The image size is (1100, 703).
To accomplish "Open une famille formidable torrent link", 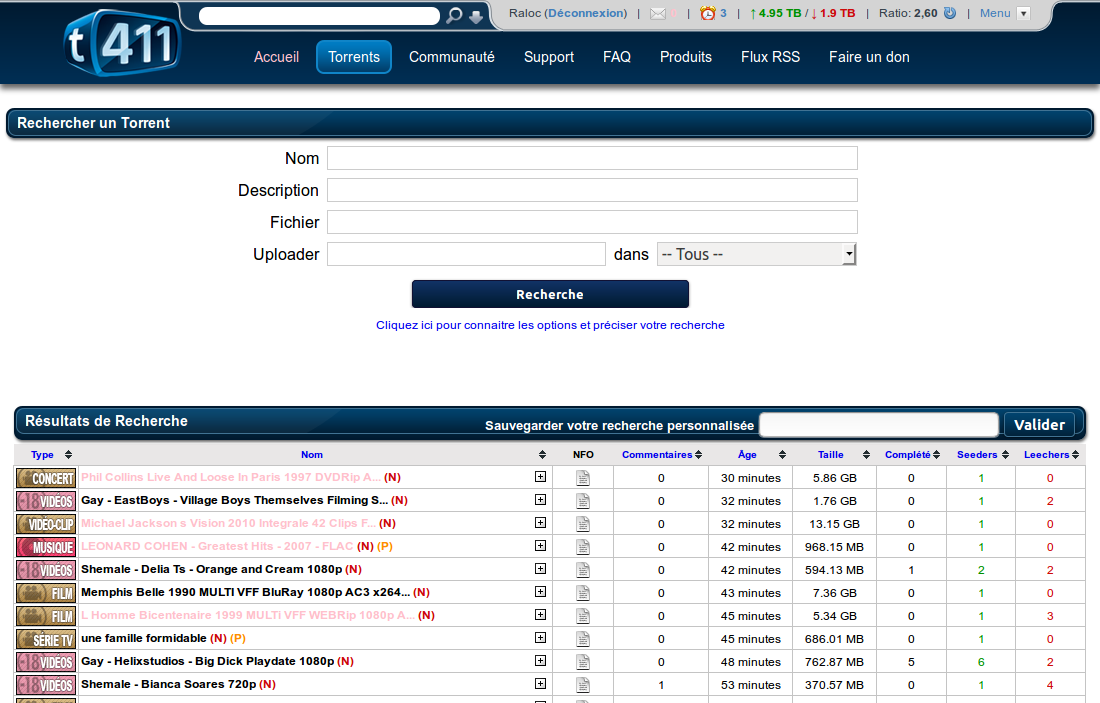I will 144,638.
